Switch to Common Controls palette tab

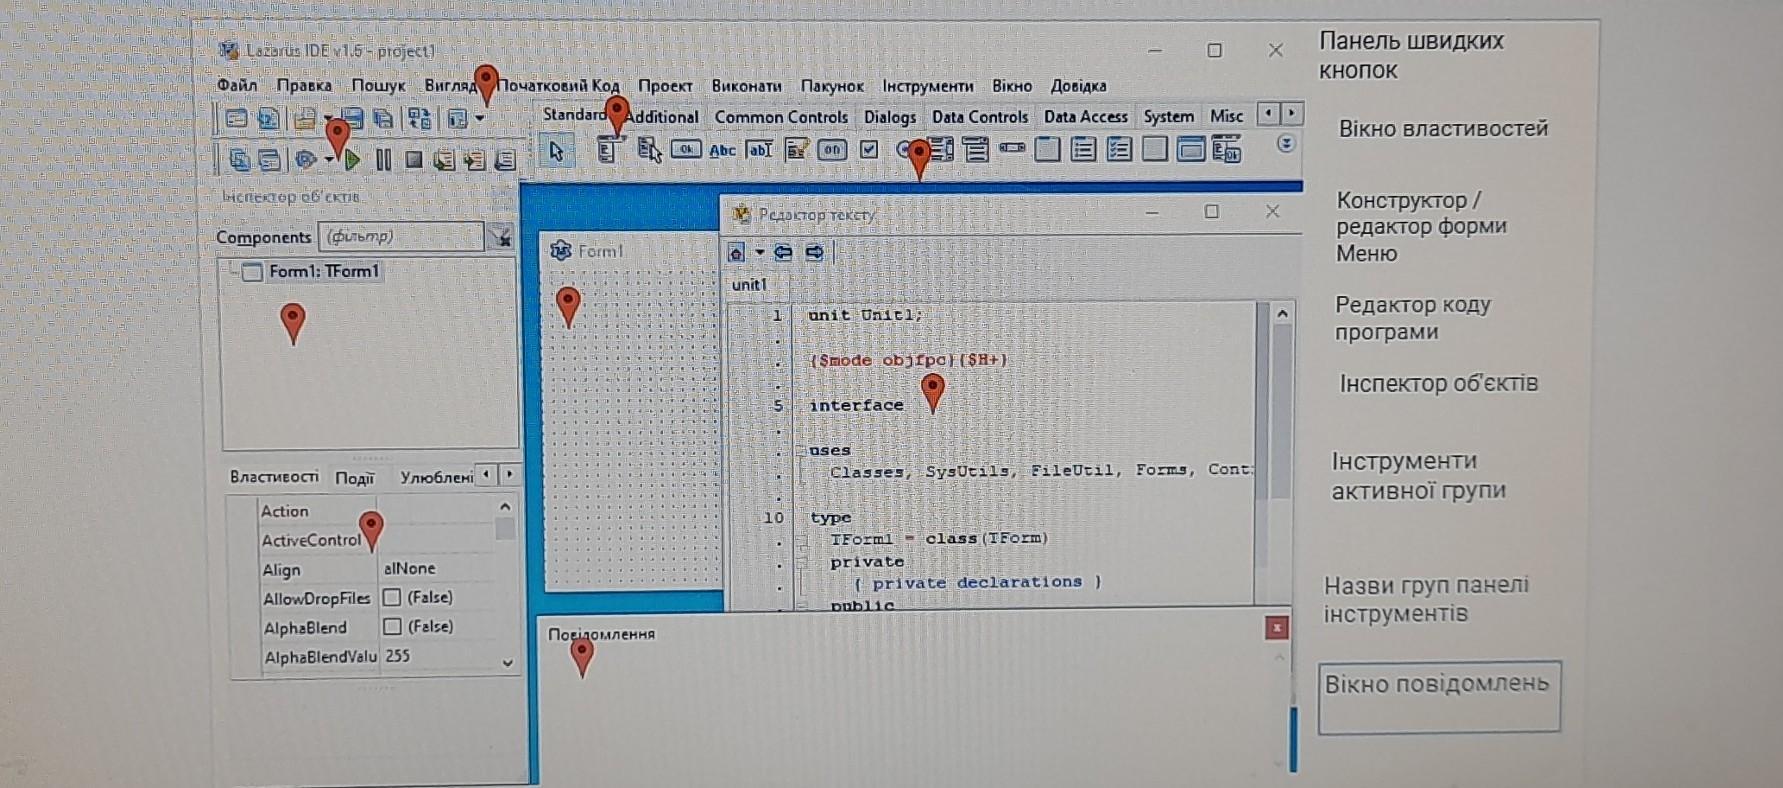(781, 117)
